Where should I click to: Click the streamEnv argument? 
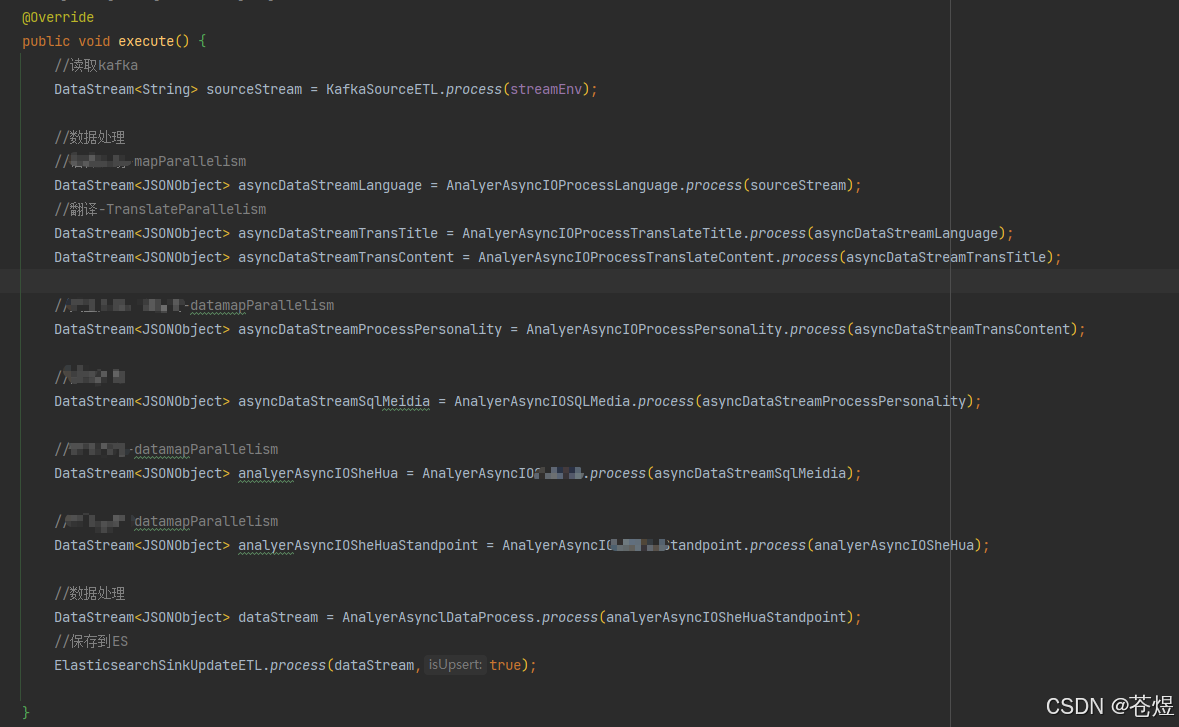(x=546, y=89)
